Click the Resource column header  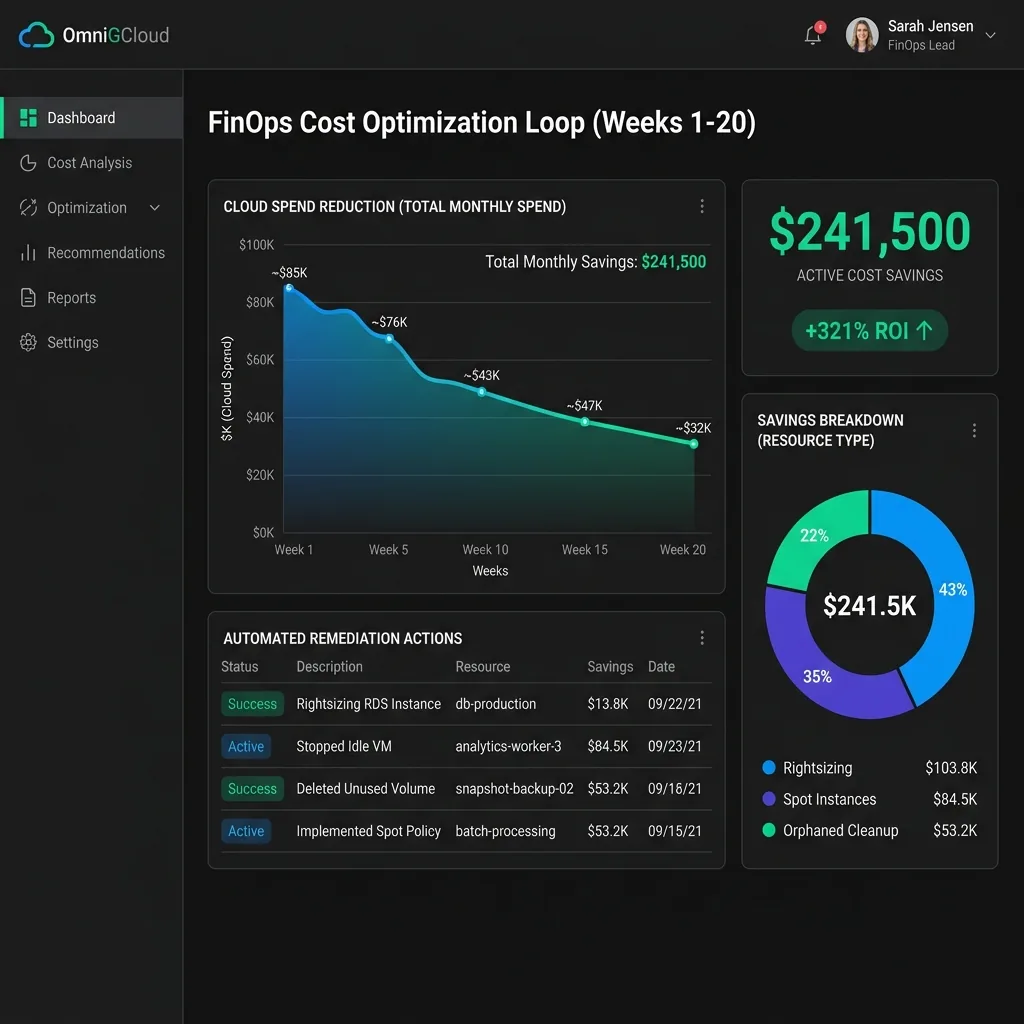pos(483,667)
